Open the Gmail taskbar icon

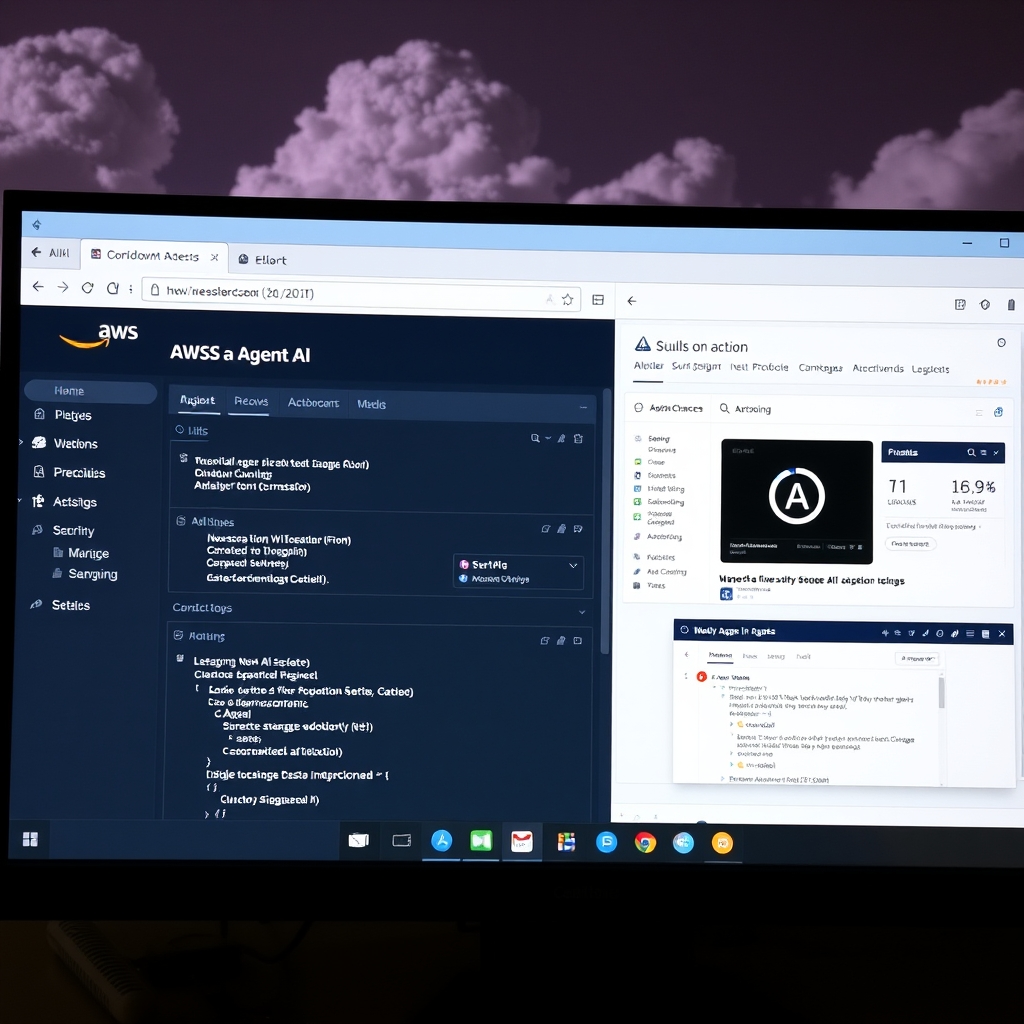tap(522, 842)
